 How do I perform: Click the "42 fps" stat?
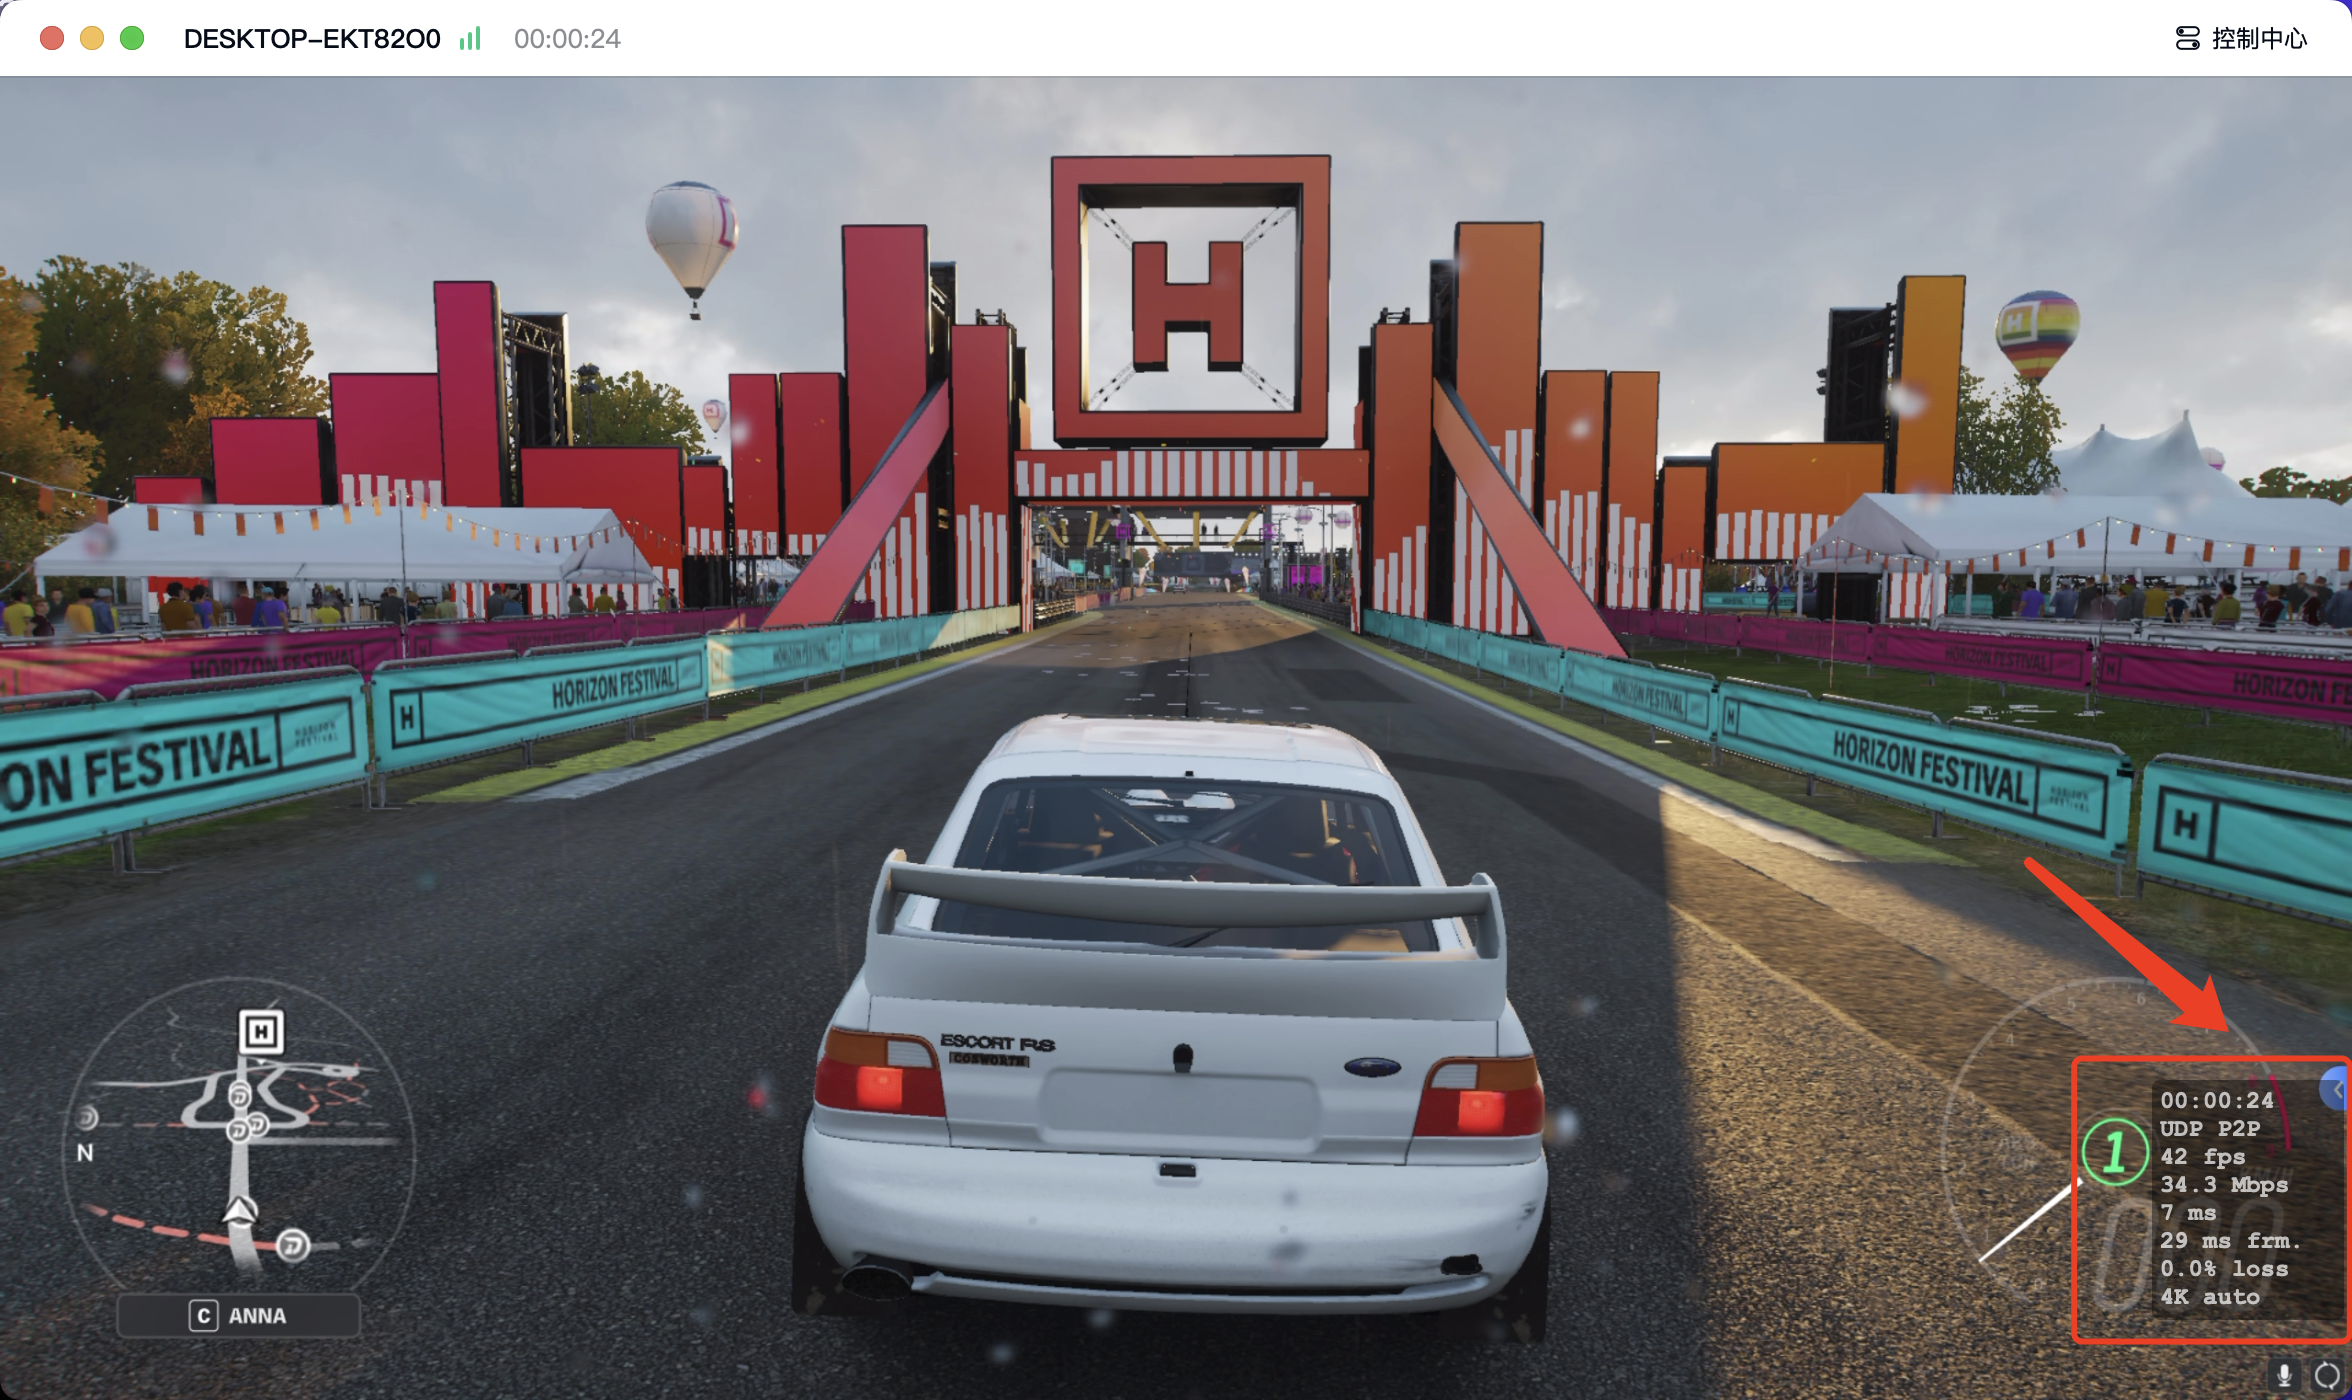point(2203,1156)
